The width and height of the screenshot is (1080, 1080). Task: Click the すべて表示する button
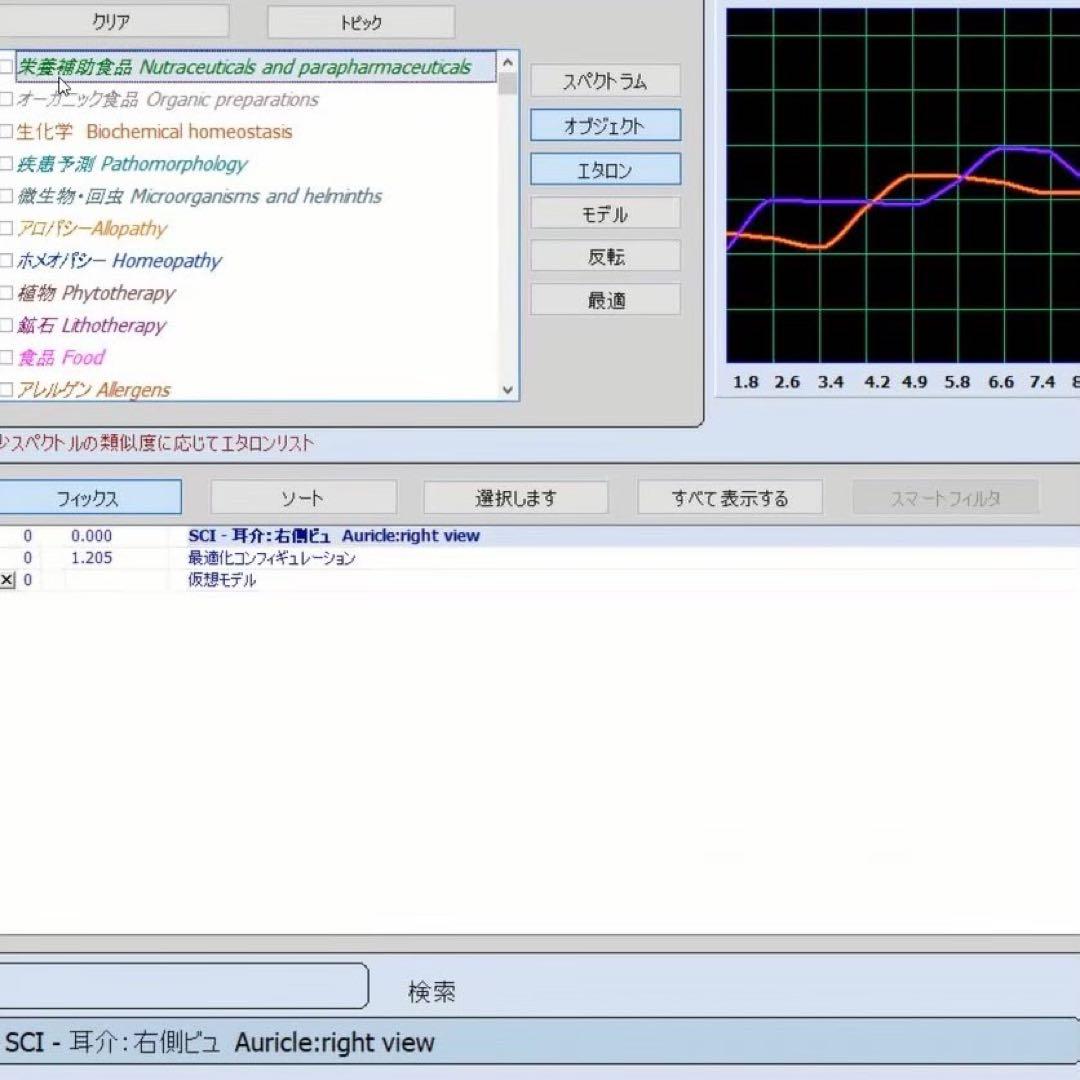point(729,498)
